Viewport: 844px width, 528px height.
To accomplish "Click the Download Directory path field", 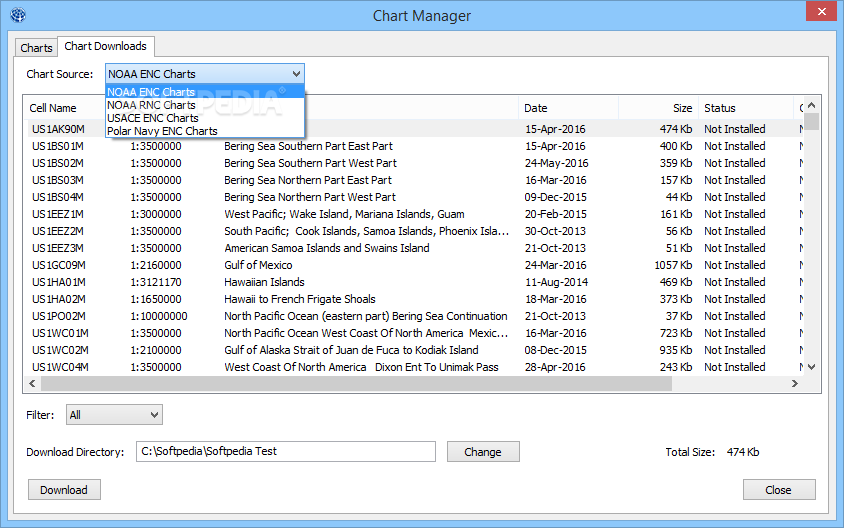I will (x=286, y=452).
